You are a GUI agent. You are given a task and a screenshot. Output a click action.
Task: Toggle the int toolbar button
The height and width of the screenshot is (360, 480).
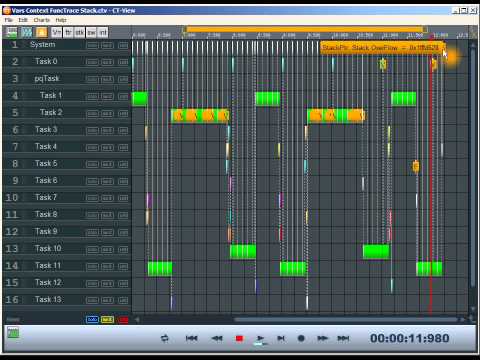(103, 32)
